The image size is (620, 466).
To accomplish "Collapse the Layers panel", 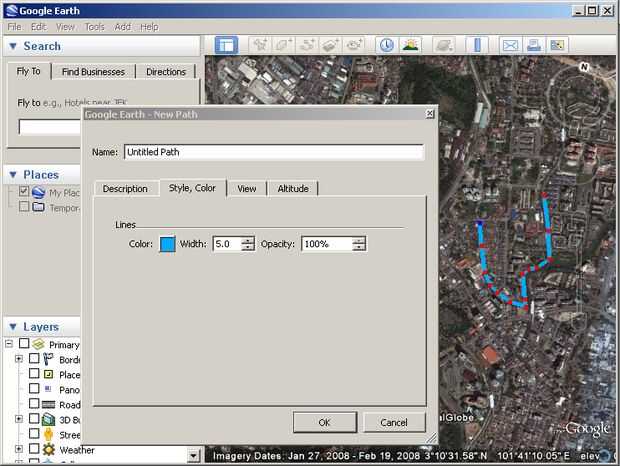I will pos(12,327).
